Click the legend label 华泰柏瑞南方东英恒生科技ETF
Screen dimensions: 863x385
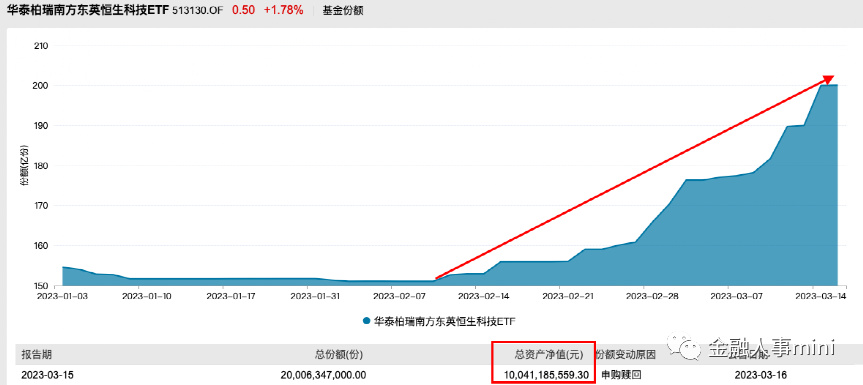pos(446,321)
